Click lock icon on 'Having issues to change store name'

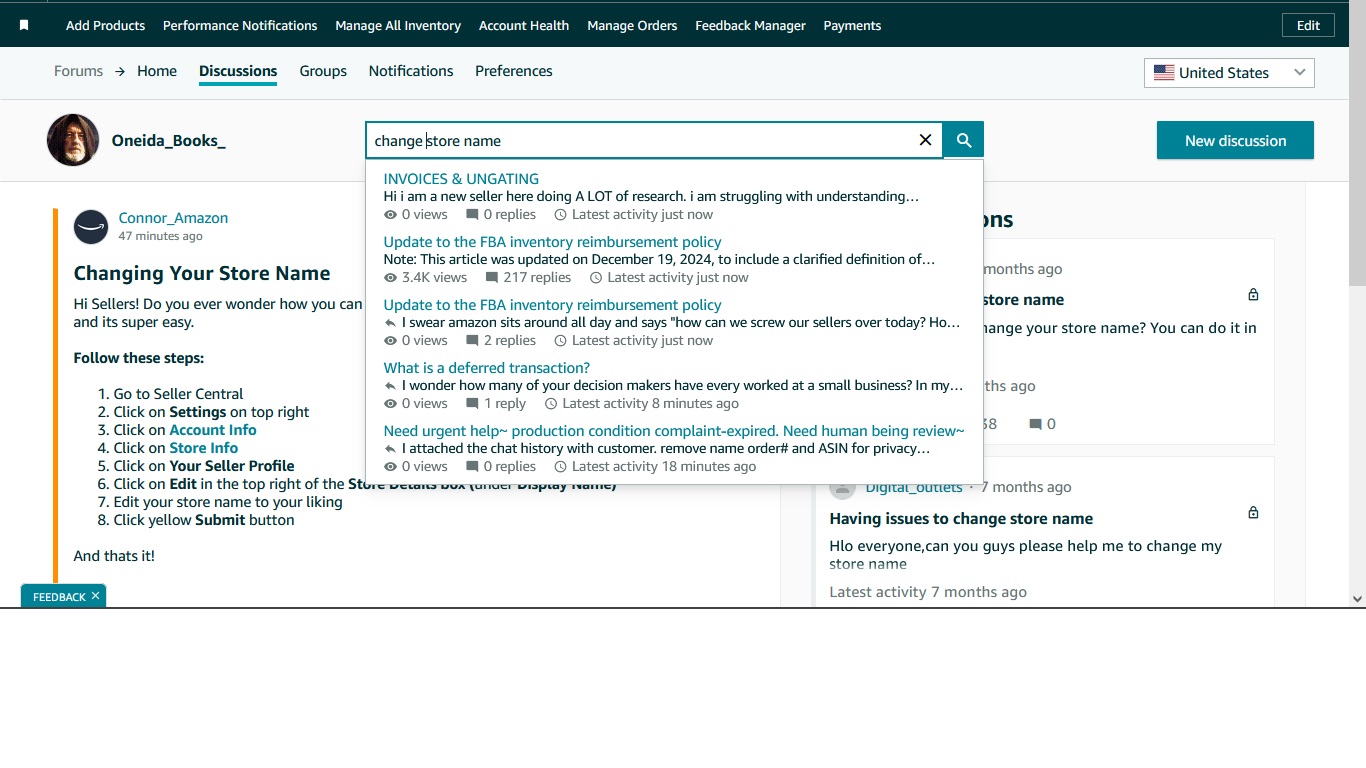[1253, 512]
